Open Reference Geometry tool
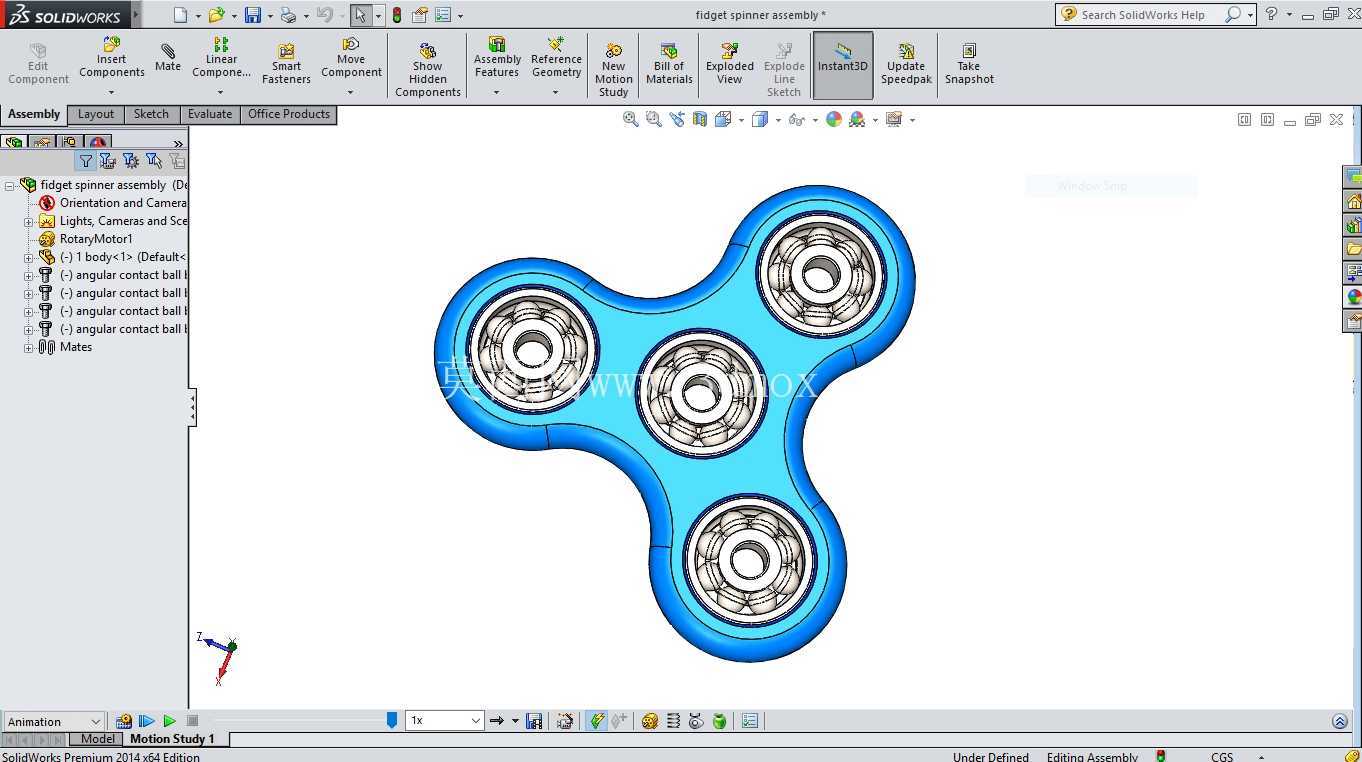Viewport: 1362px width, 762px height. click(x=556, y=58)
